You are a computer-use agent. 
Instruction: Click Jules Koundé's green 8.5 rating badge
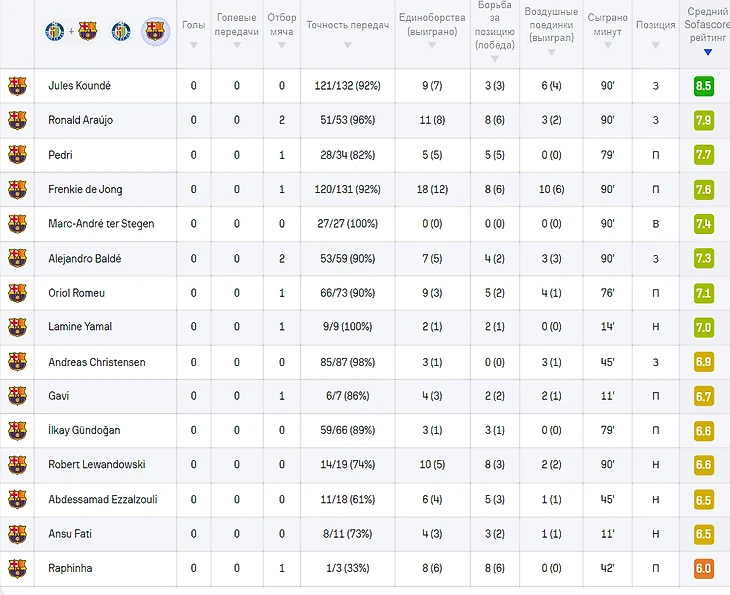pyautogui.click(x=703, y=86)
